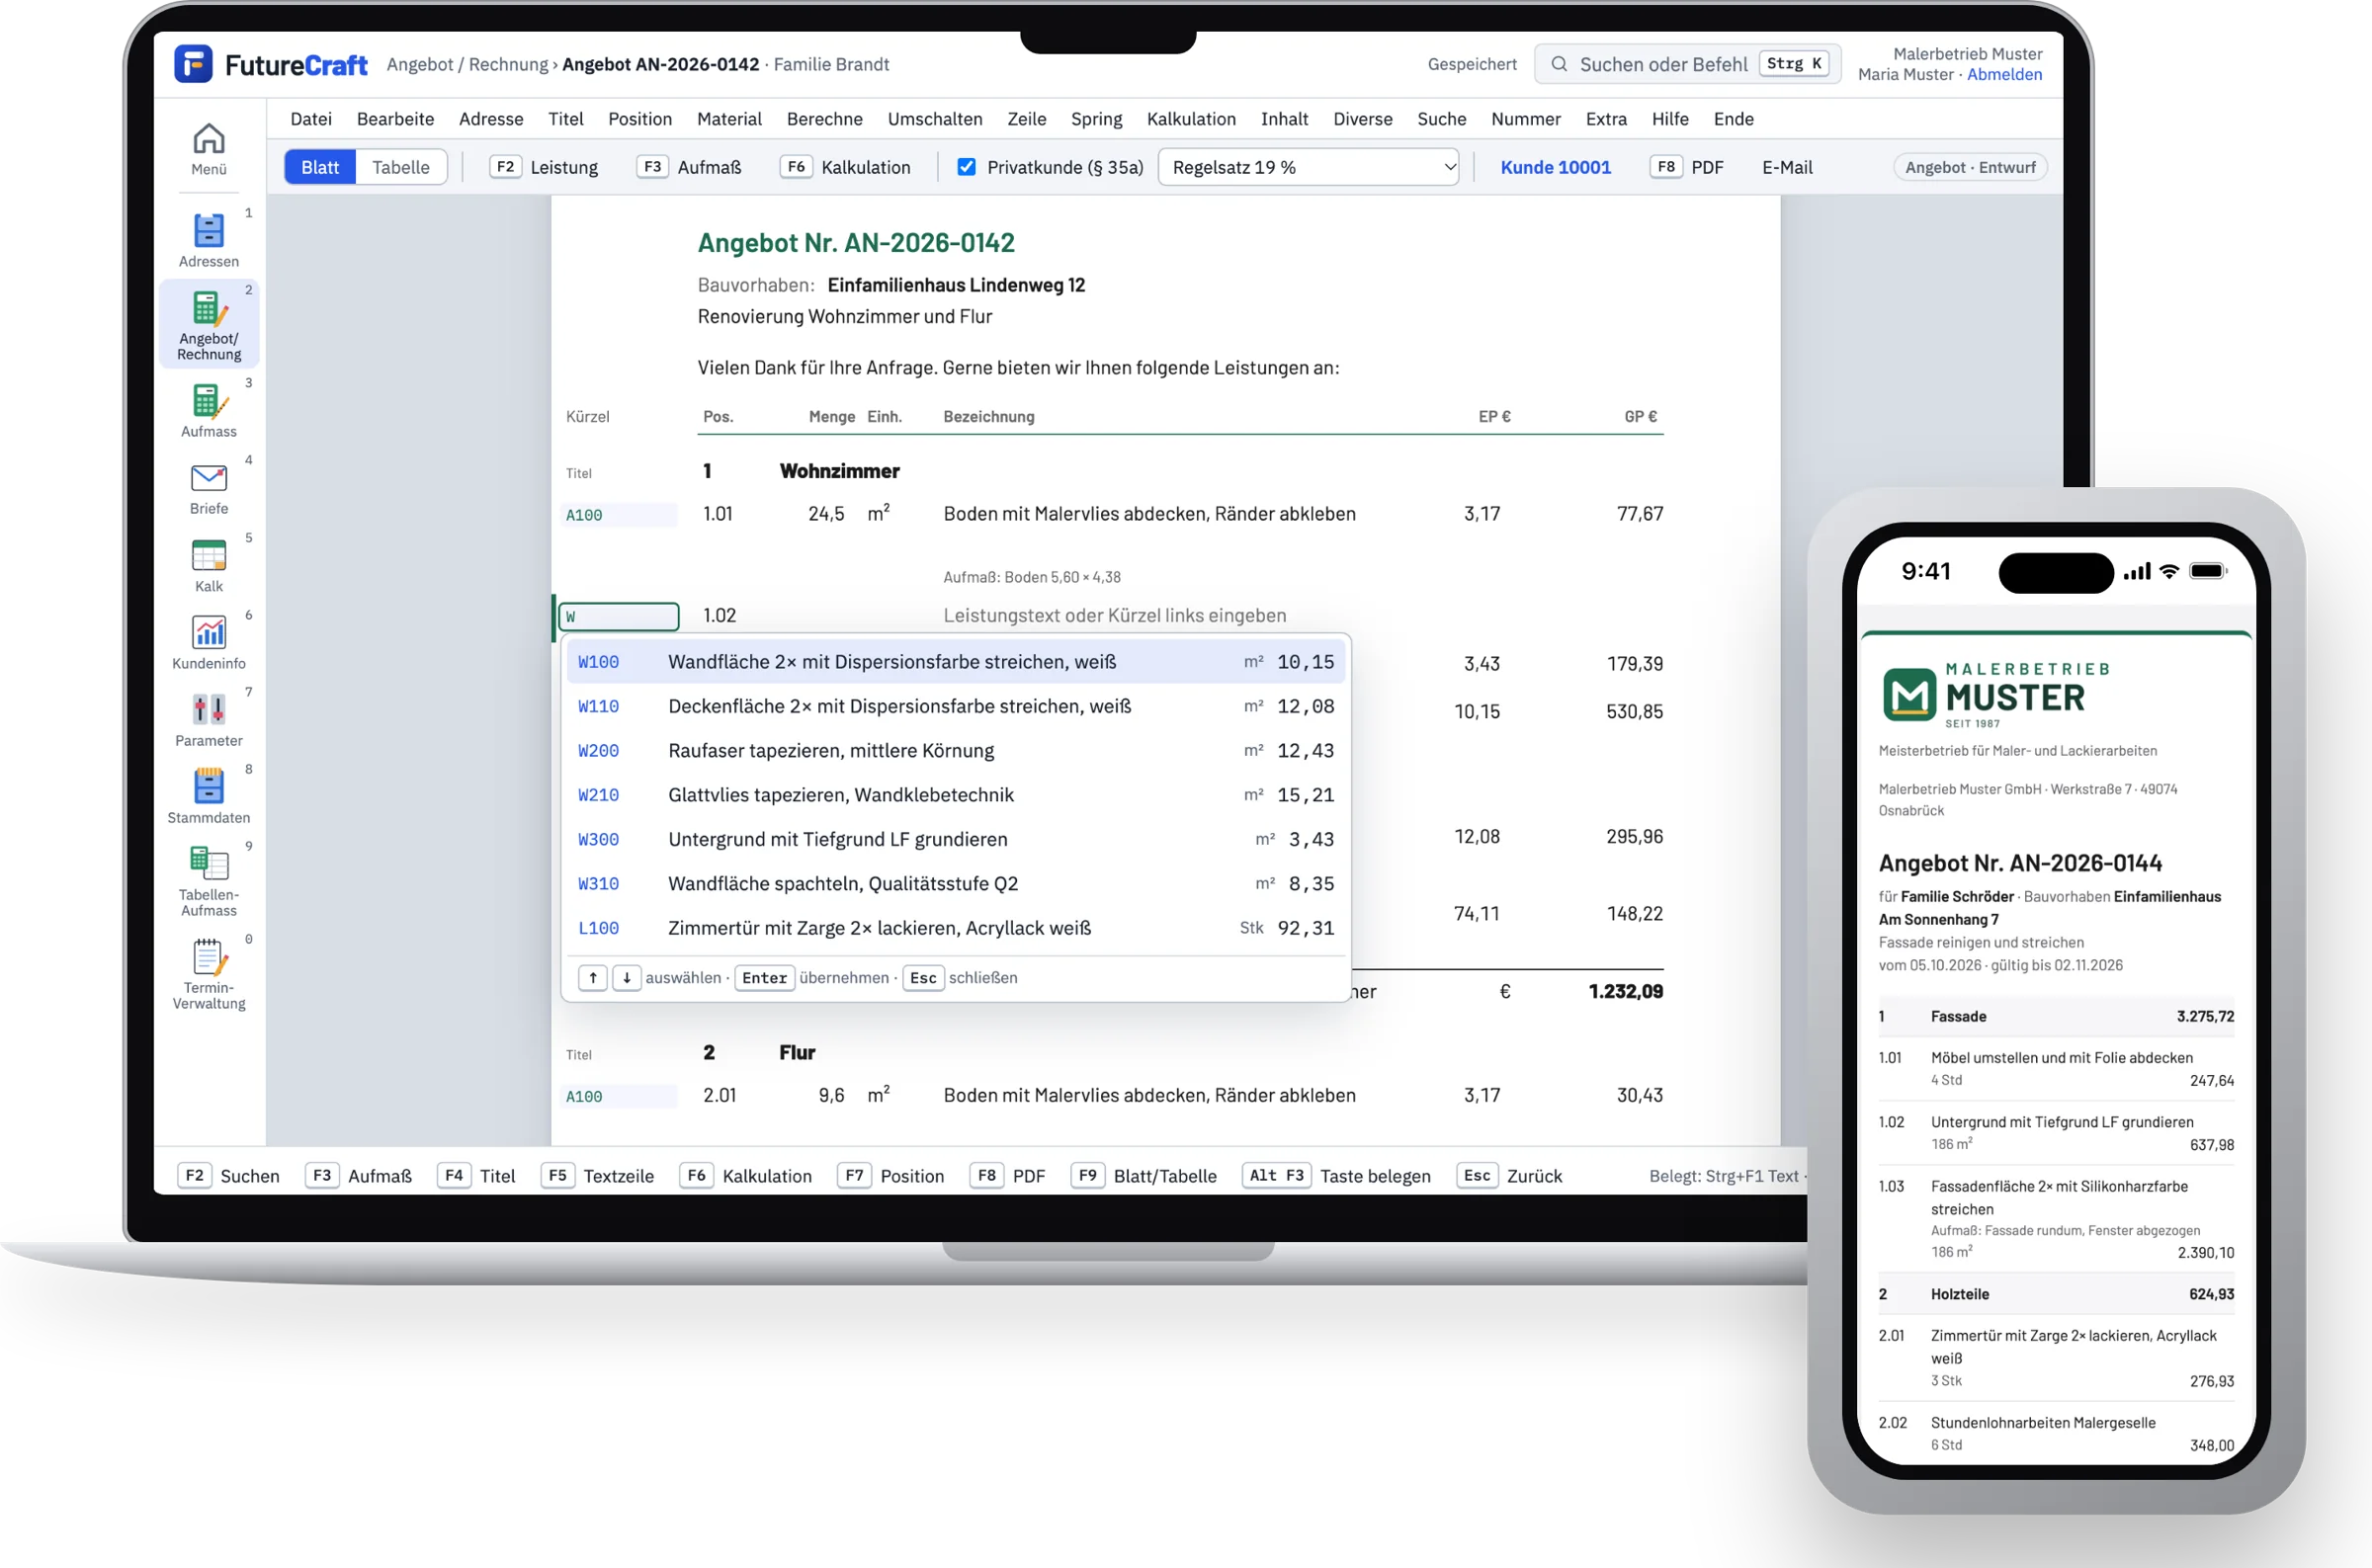
Task: Click F5 Textzeile in bottom bar
Action: [x=597, y=1176]
